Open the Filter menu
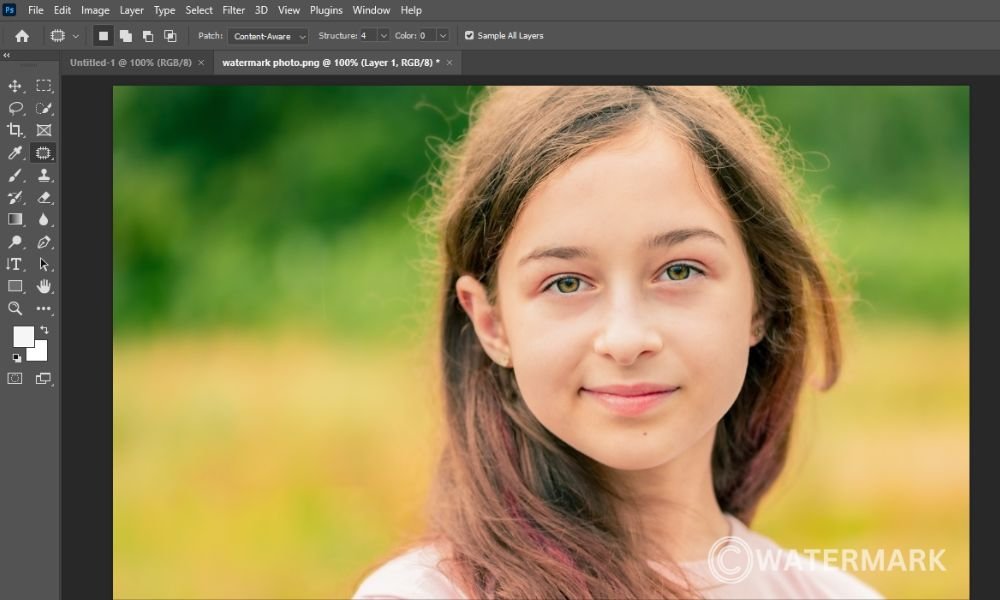 [x=233, y=10]
